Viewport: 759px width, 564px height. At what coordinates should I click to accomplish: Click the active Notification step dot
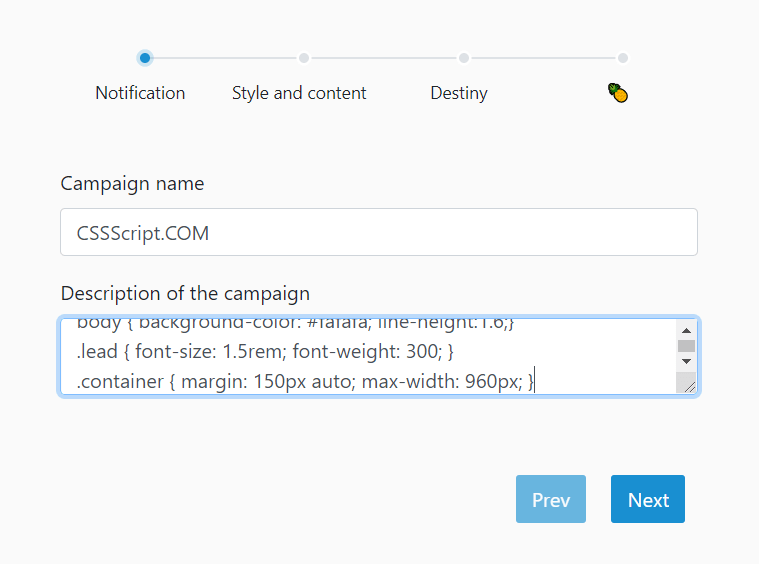tap(145, 58)
